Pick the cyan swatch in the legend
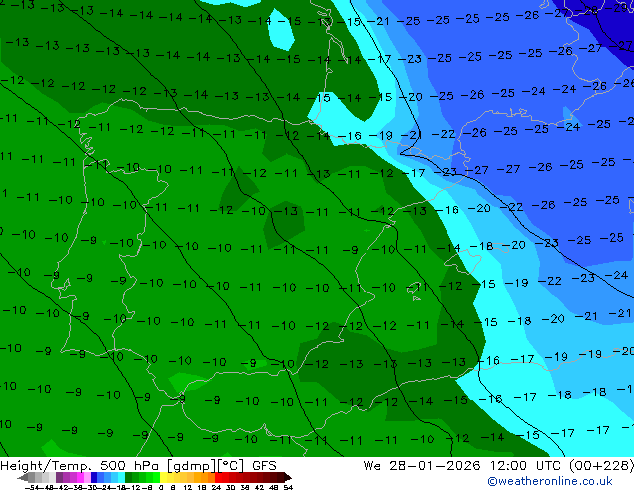The height and width of the screenshot is (490, 634). [121, 477]
